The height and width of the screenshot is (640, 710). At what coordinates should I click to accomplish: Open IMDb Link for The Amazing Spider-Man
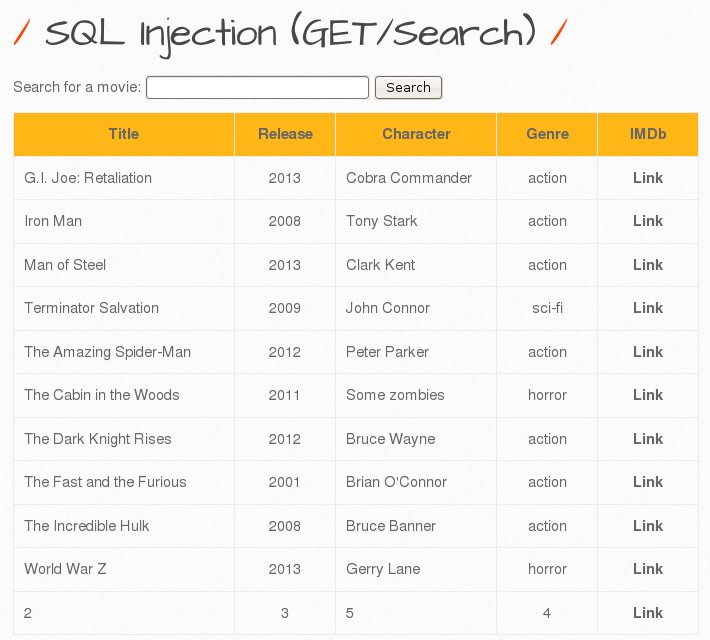(x=648, y=352)
